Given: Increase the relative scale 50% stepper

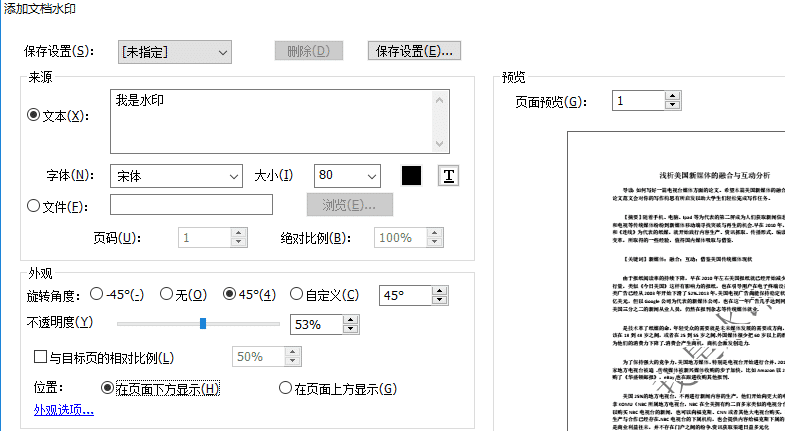Looking at the screenshot, I should (x=292, y=352).
